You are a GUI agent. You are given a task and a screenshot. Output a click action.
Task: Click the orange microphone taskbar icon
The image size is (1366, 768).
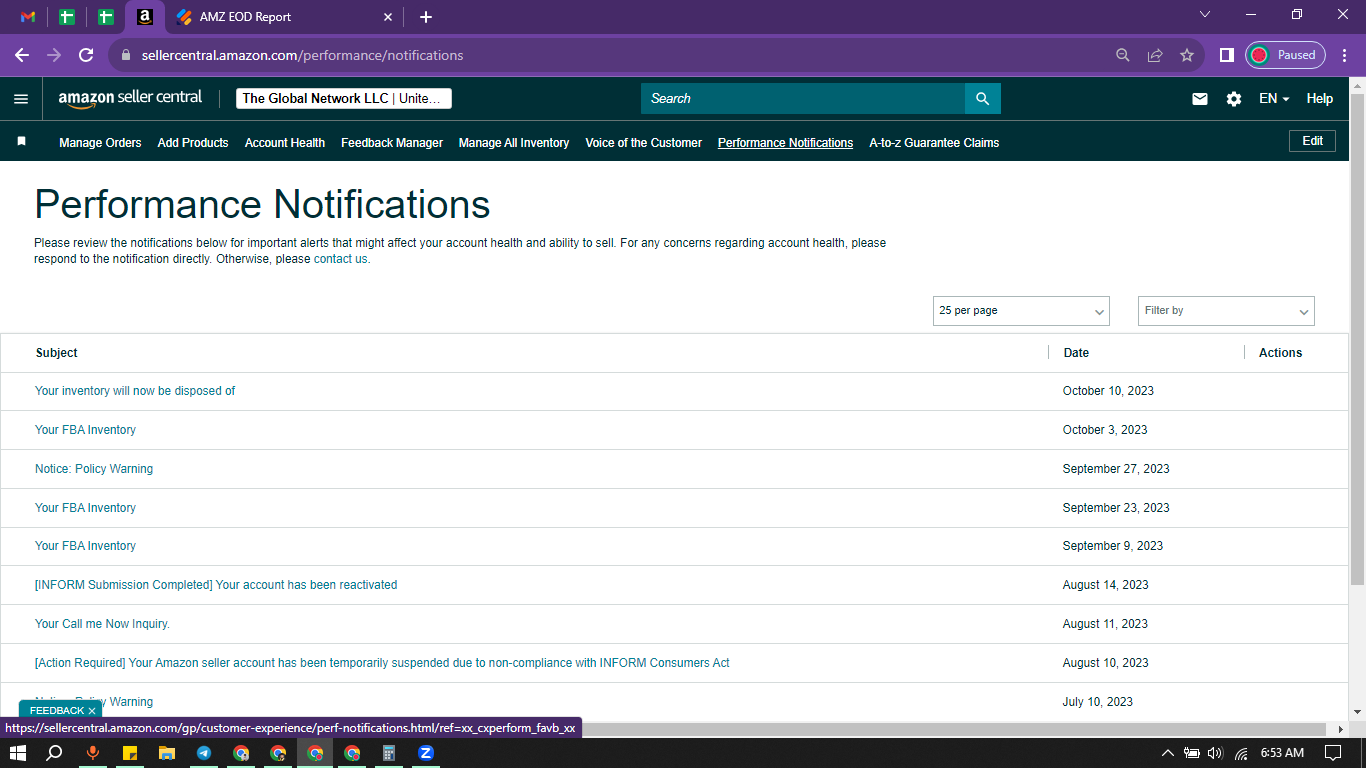pyautogui.click(x=93, y=753)
